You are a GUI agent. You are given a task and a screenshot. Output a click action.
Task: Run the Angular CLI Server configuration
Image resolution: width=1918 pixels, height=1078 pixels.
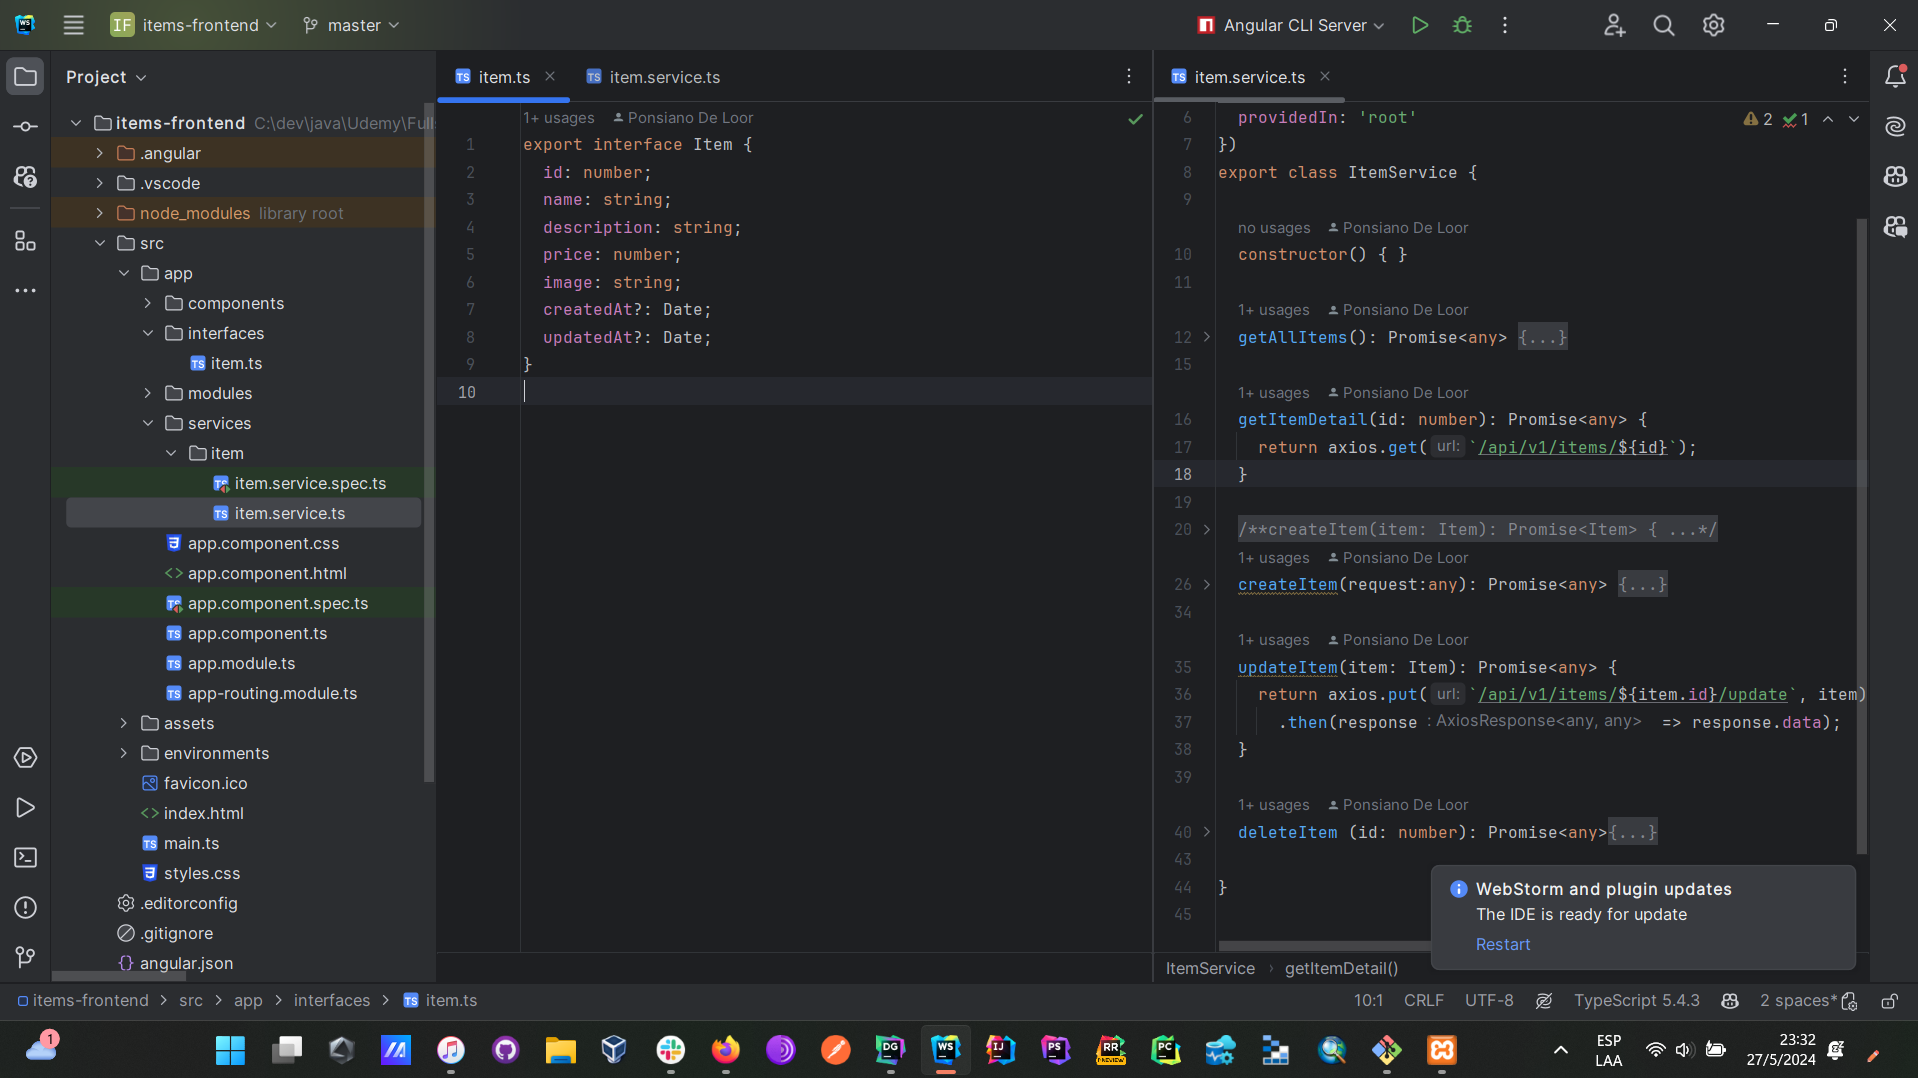click(x=1419, y=25)
